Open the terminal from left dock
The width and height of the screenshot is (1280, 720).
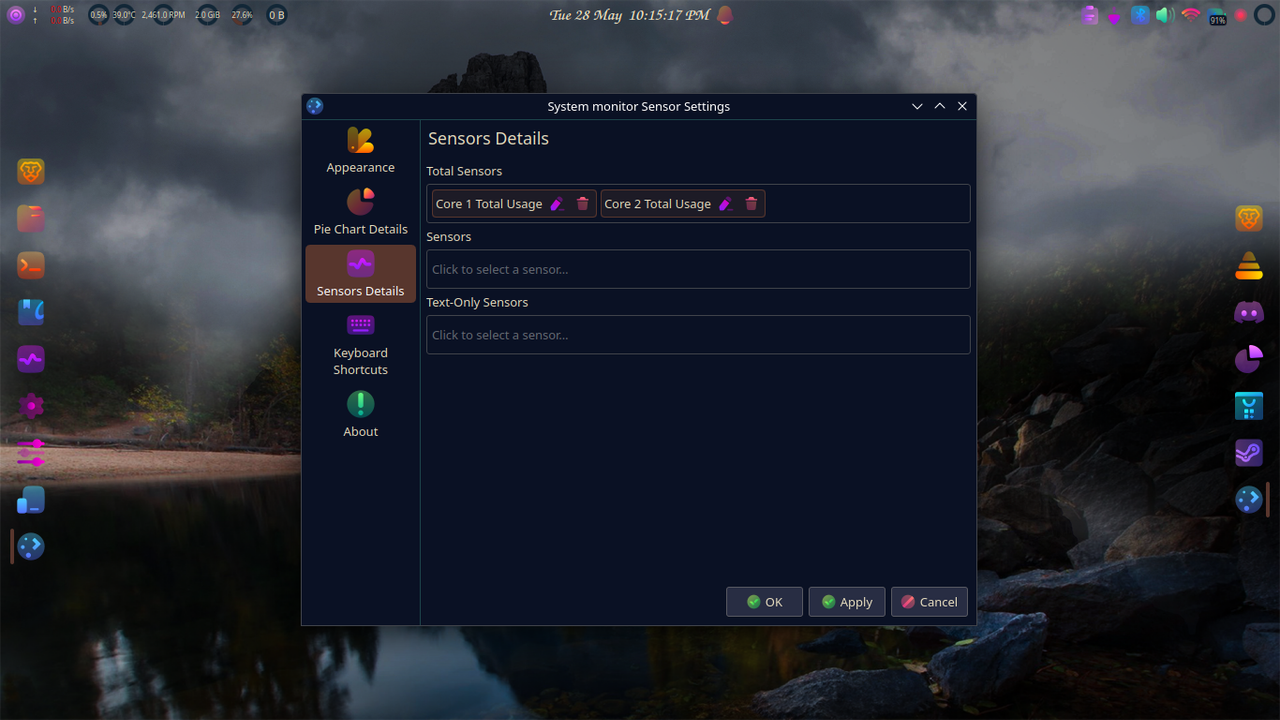(x=31, y=265)
